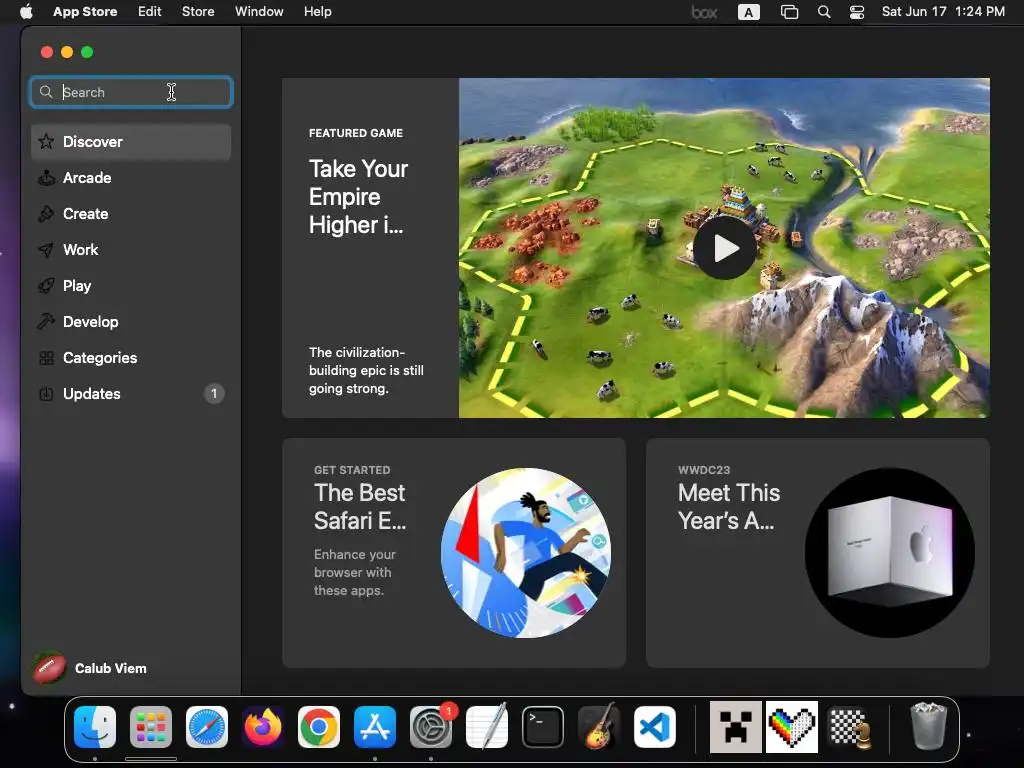The width and height of the screenshot is (1024, 768).
Task: Launch Chess from the Dock
Action: (849, 727)
